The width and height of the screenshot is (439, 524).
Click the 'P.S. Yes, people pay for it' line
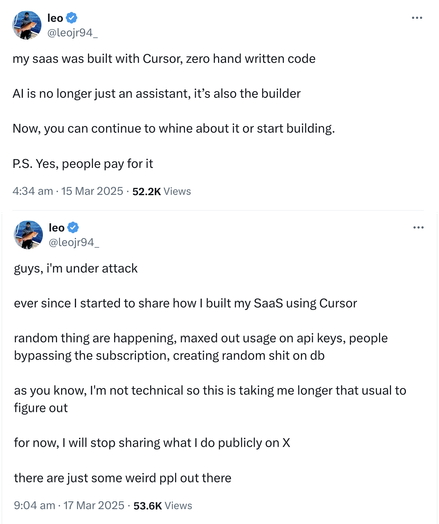pyautogui.click(x=83, y=164)
